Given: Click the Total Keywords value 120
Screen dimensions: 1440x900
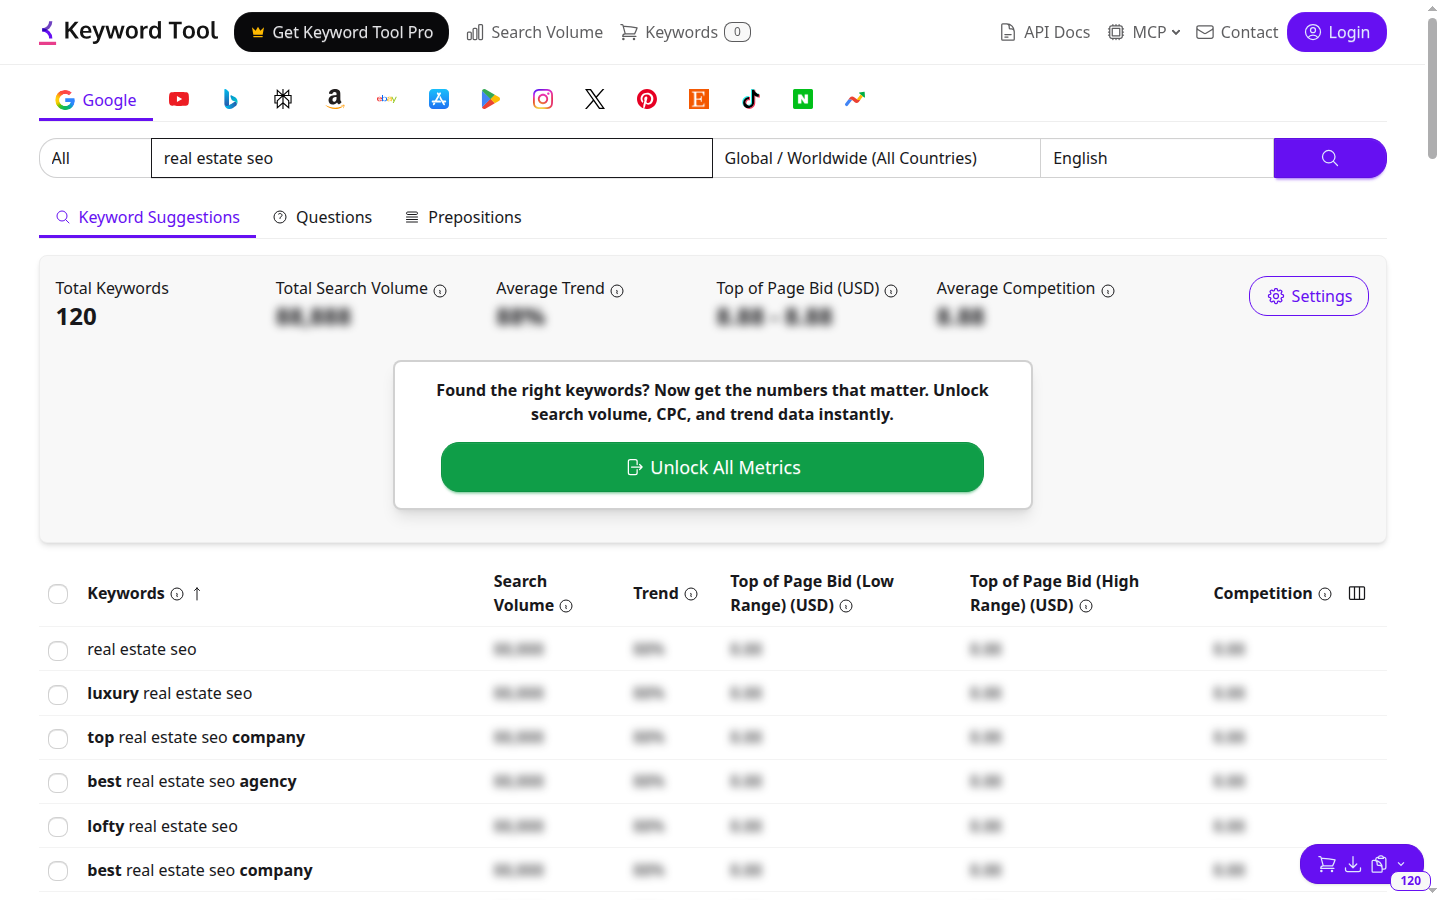Looking at the screenshot, I should (x=76, y=317).
